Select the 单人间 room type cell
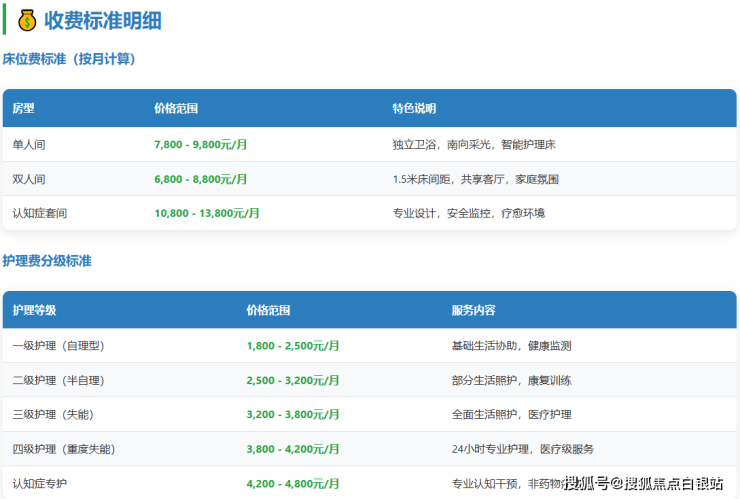 click(x=29, y=145)
